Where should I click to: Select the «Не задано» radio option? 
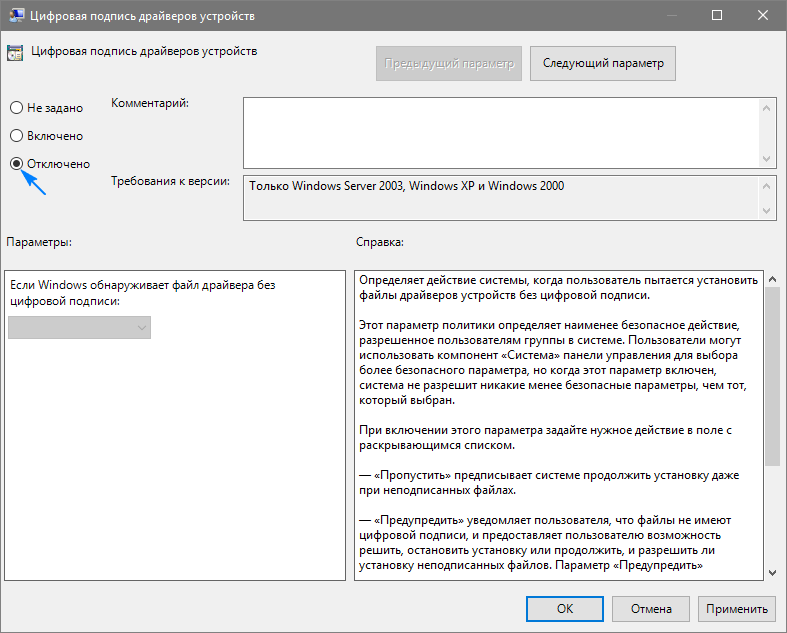point(16,108)
